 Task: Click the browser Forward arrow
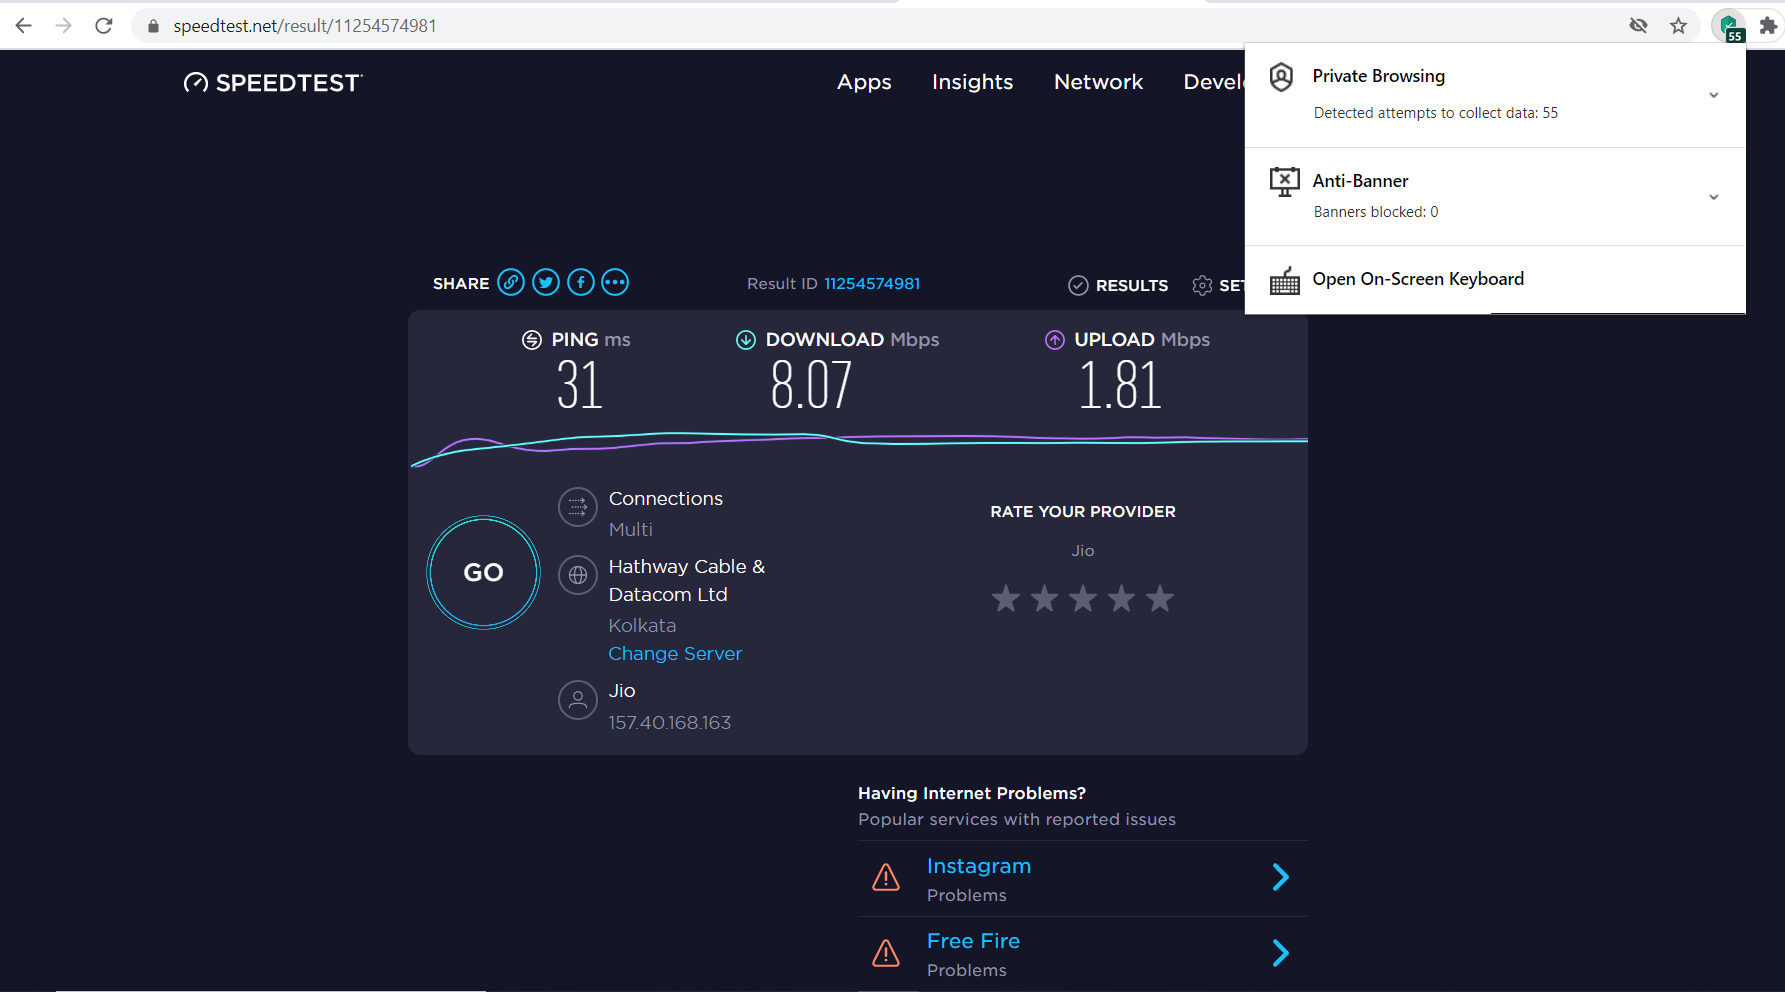[x=64, y=26]
